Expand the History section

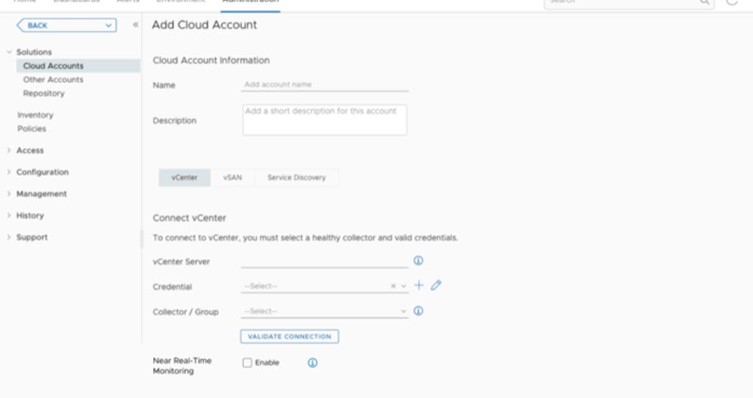click(9, 216)
